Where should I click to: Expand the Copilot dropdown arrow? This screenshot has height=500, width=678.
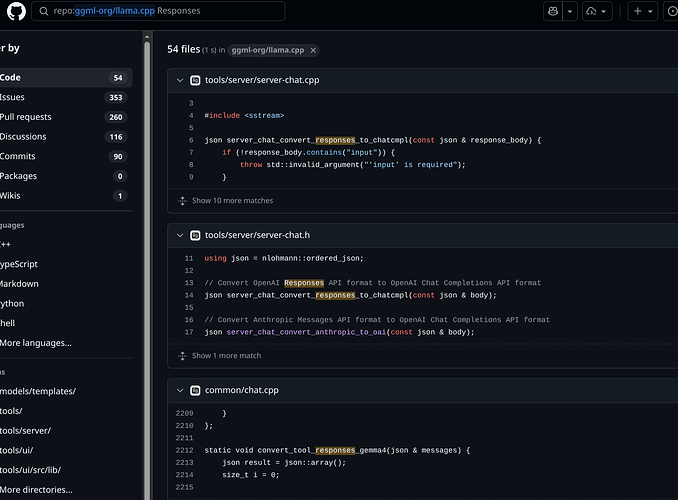(x=570, y=11)
